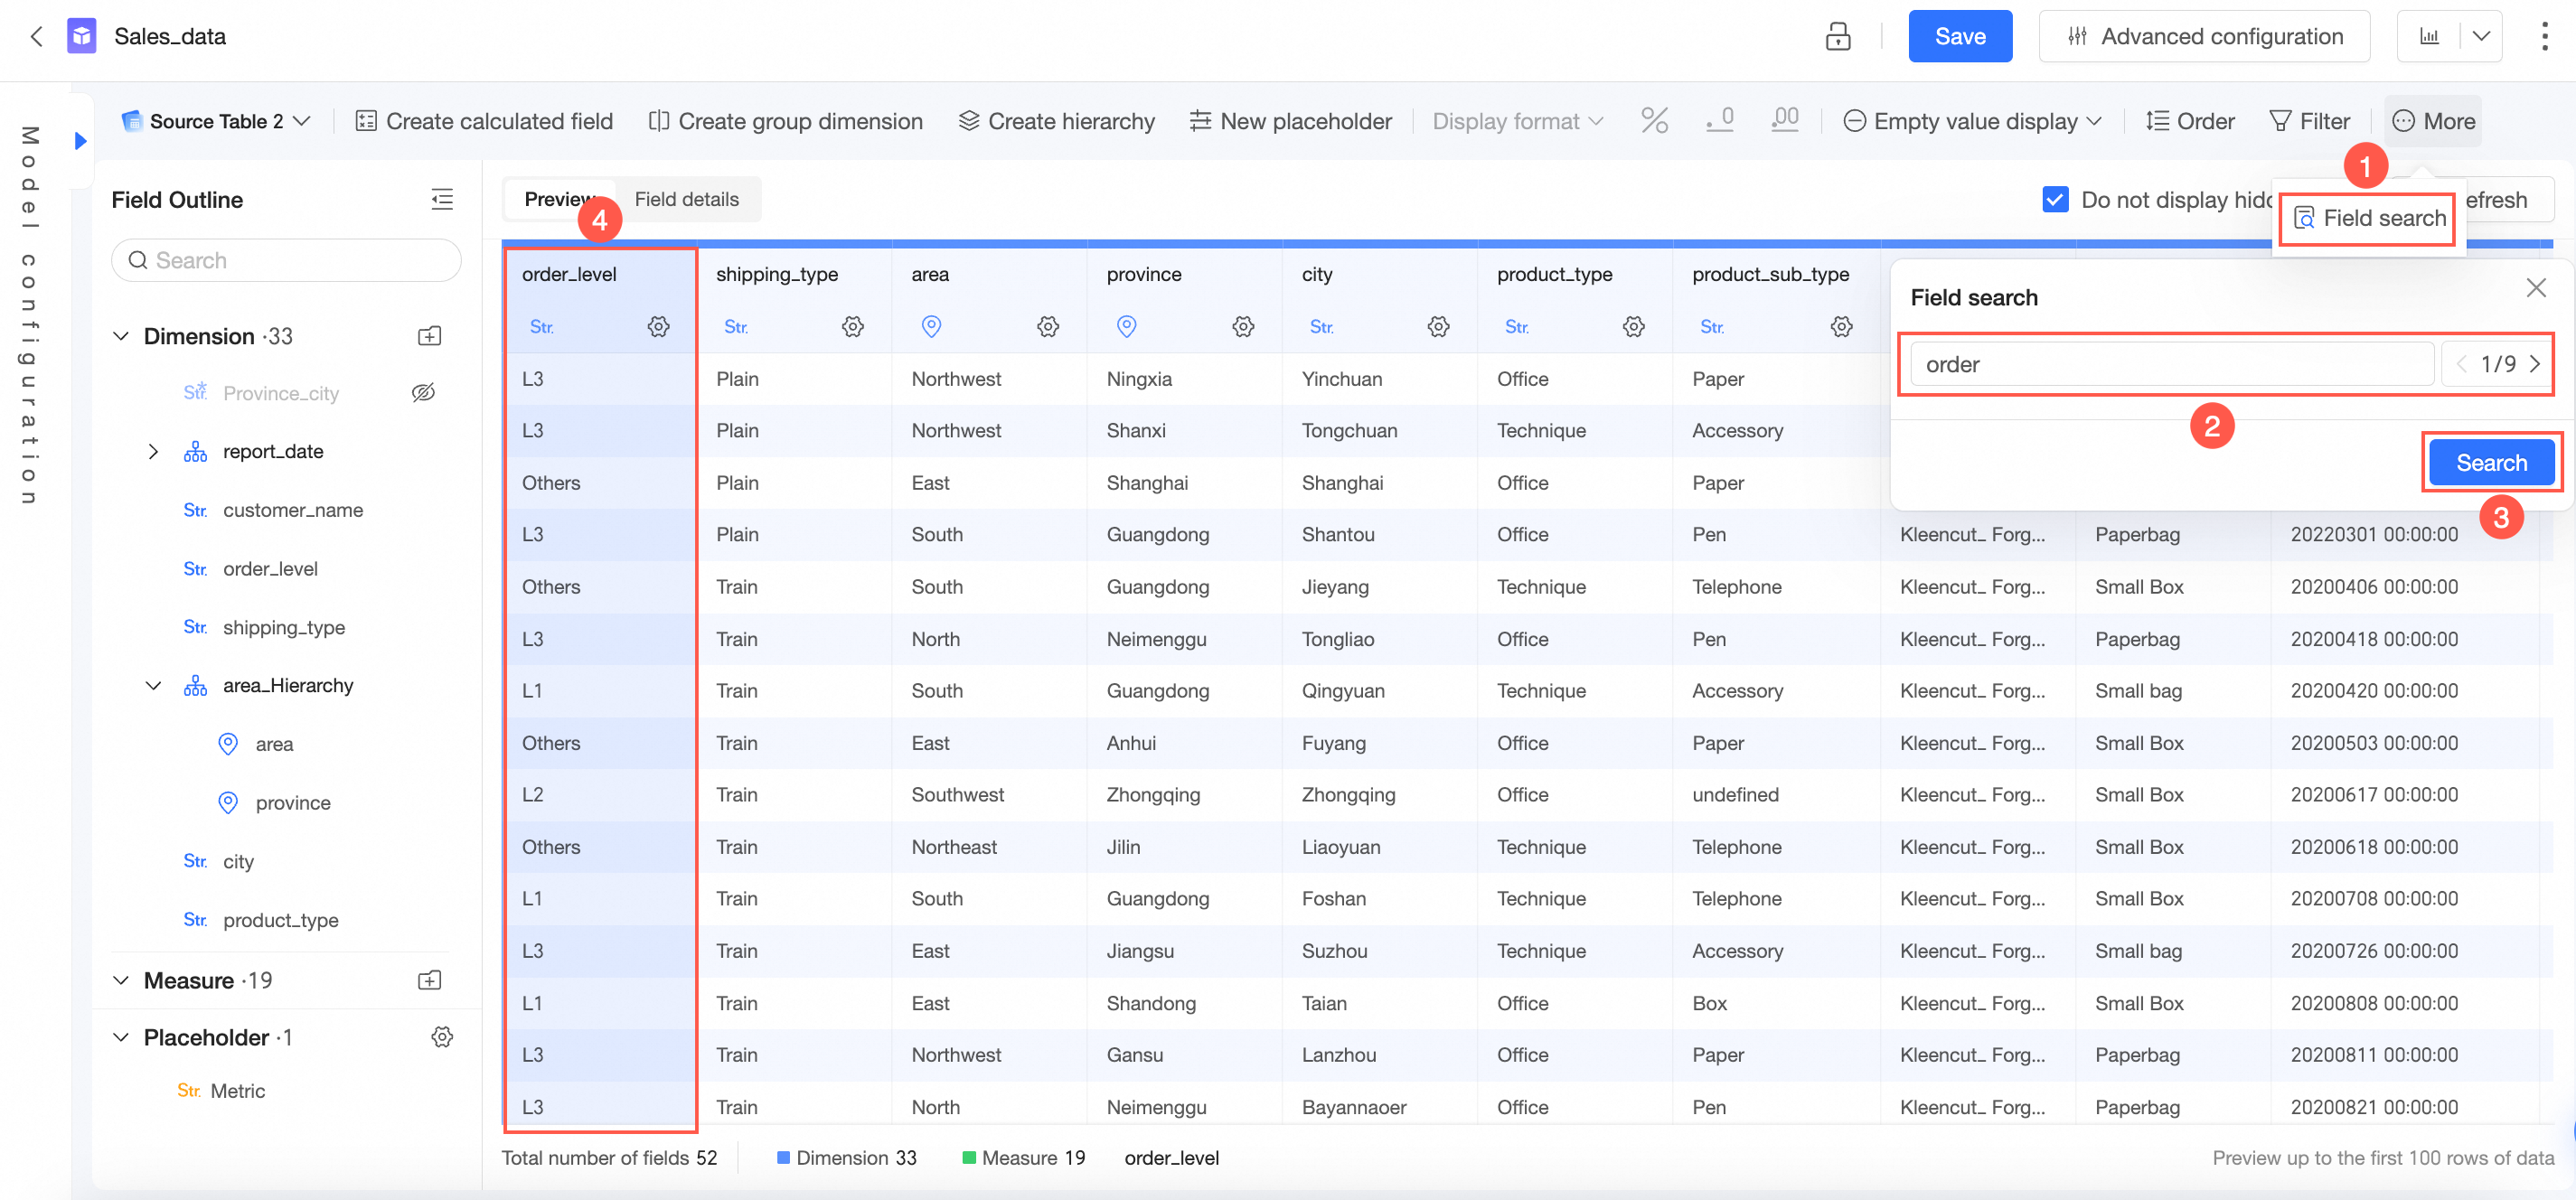Click the Save button
The height and width of the screenshot is (1200, 2576).
[1959, 37]
